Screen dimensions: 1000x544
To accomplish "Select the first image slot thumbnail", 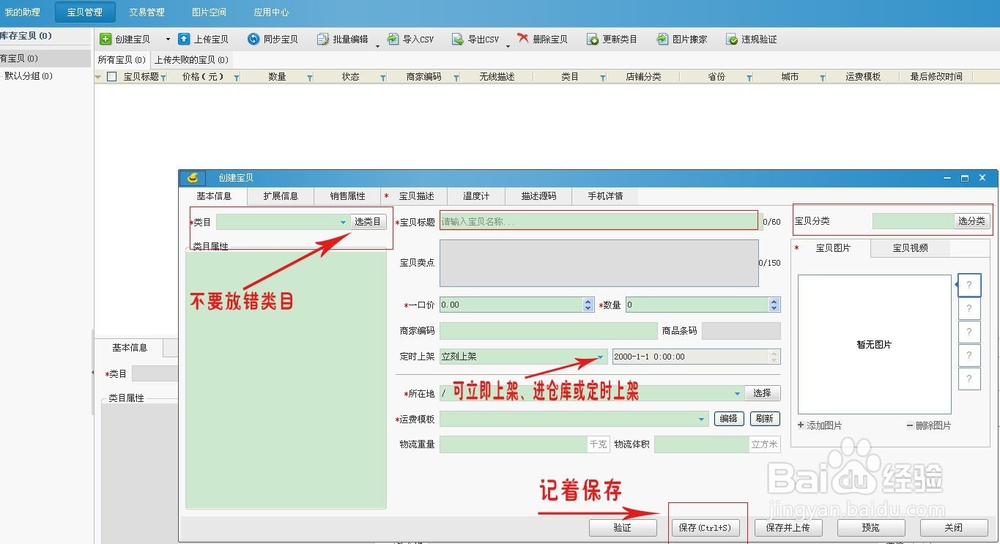I will coord(969,285).
